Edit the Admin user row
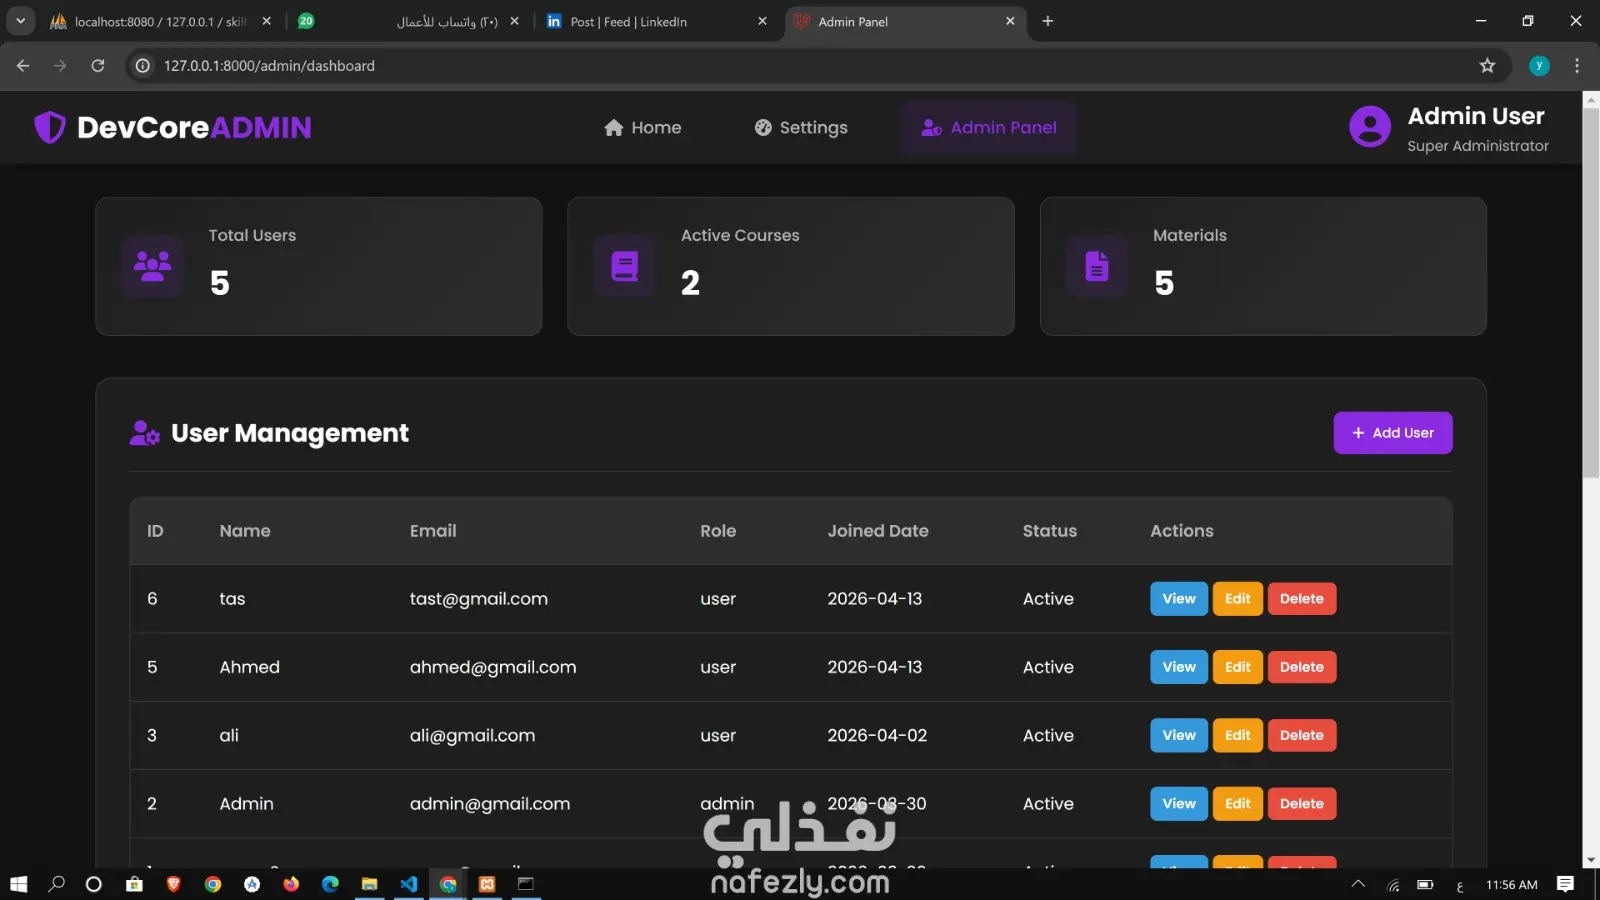Viewport: 1600px width, 900px height. pyautogui.click(x=1237, y=803)
